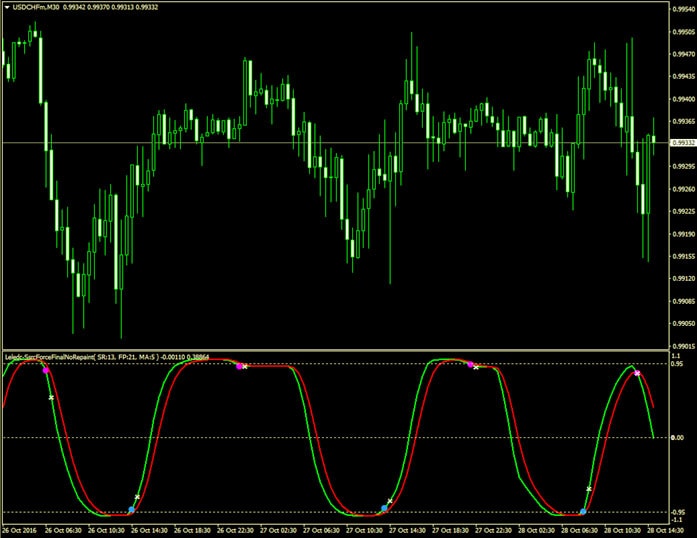This screenshot has width=697, height=538.
Task: Click the 0.99260 price scale label
Action: 682,189
